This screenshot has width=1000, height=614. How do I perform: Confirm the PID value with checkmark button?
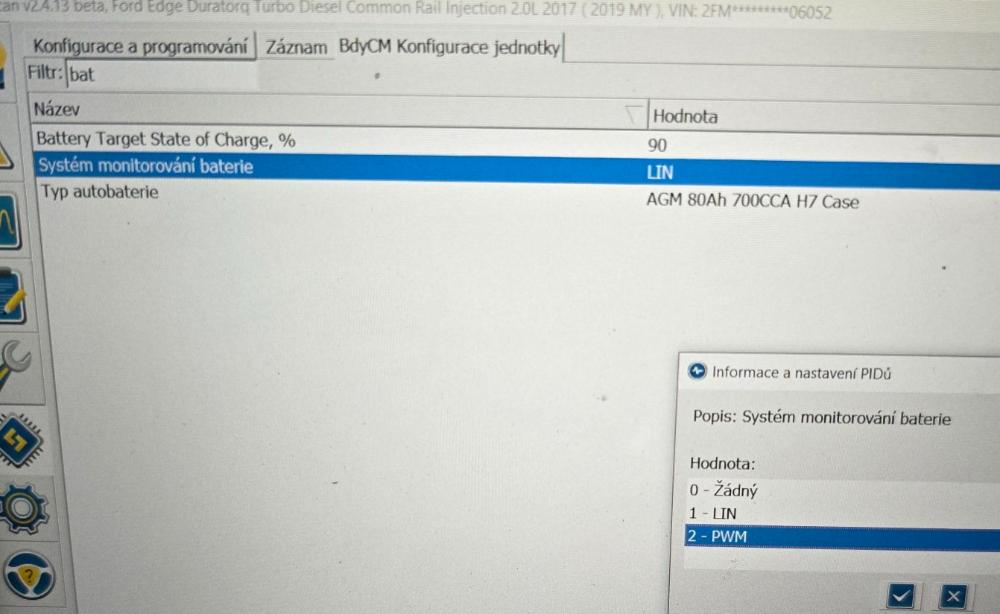point(900,596)
